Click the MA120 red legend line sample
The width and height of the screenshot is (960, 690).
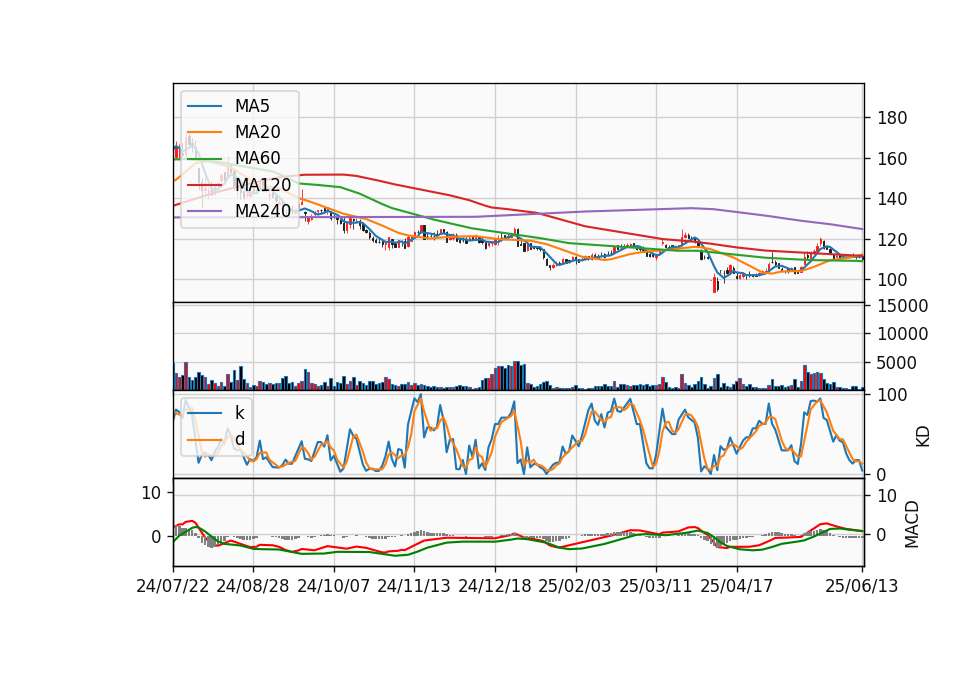(204, 185)
